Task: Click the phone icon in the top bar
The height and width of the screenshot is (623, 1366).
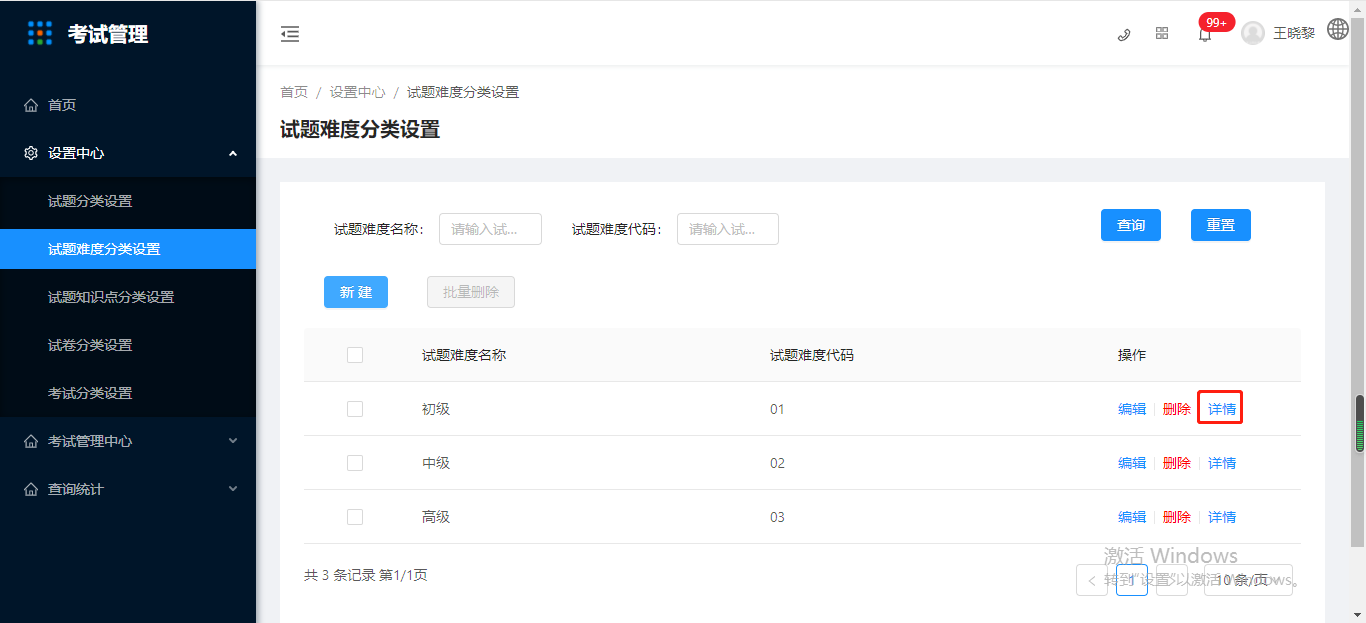Action: [x=1123, y=34]
